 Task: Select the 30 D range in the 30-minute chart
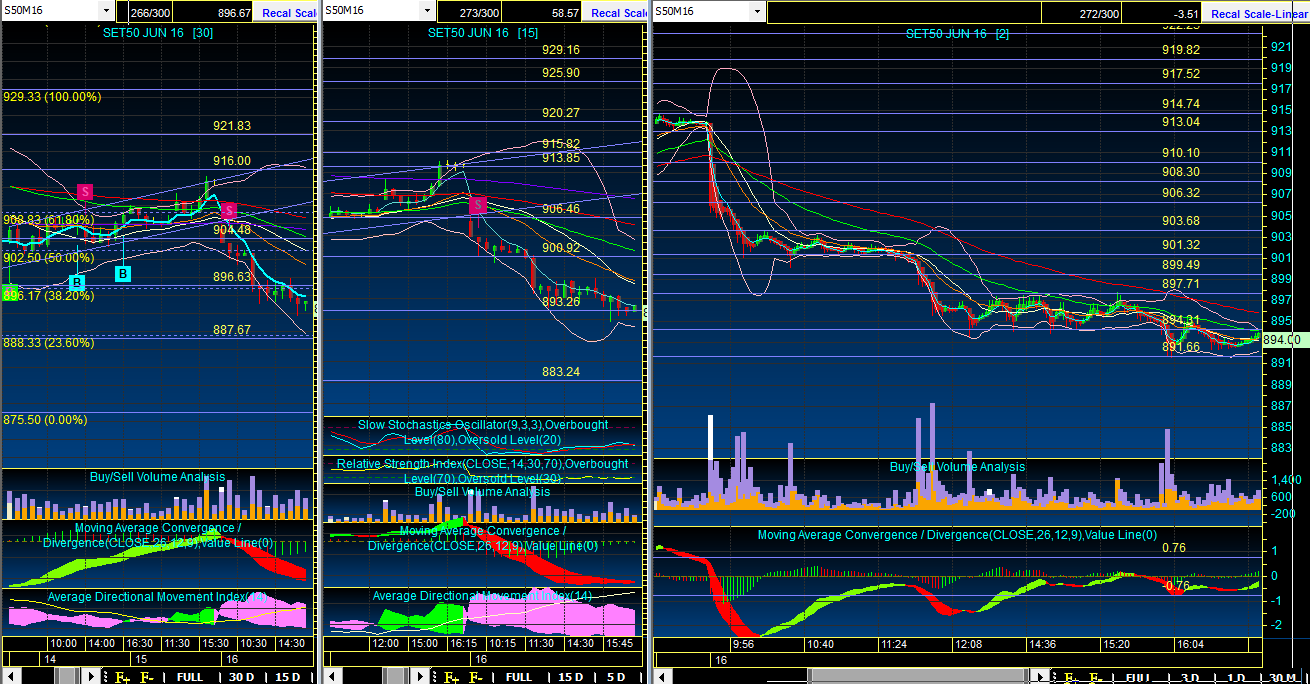tap(242, 677)
